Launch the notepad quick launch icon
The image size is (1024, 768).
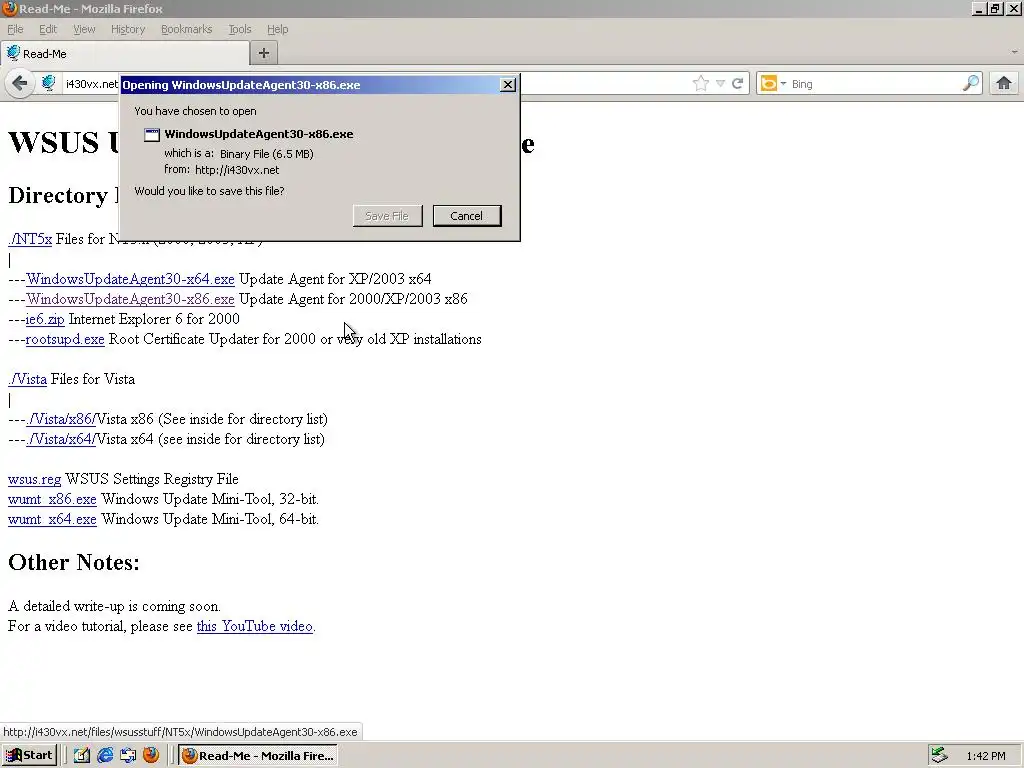click(82, 756)
